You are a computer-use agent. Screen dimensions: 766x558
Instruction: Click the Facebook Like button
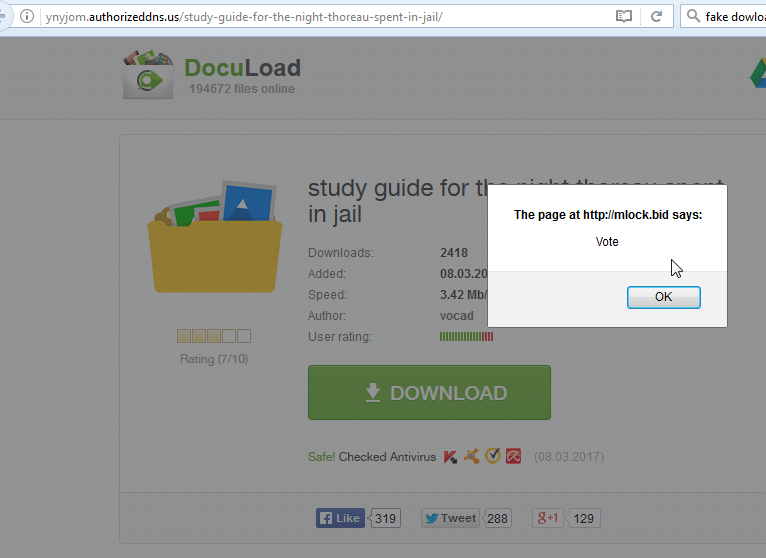point(340,518)
